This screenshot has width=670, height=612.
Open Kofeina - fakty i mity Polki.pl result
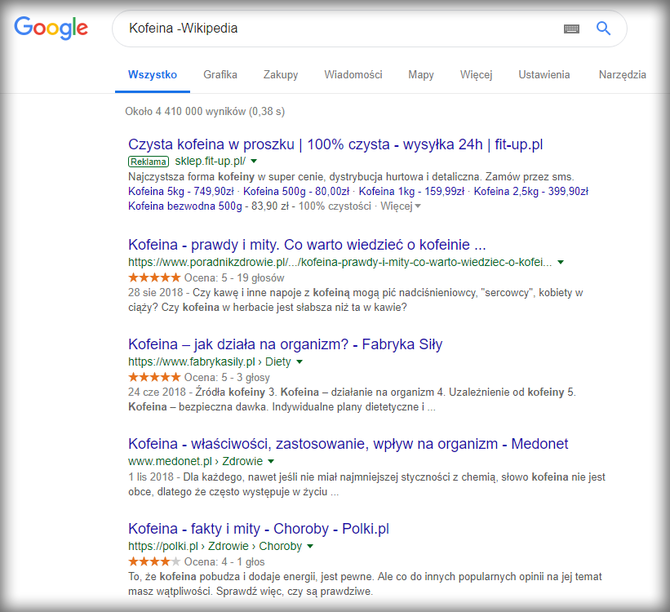point(259,529)
